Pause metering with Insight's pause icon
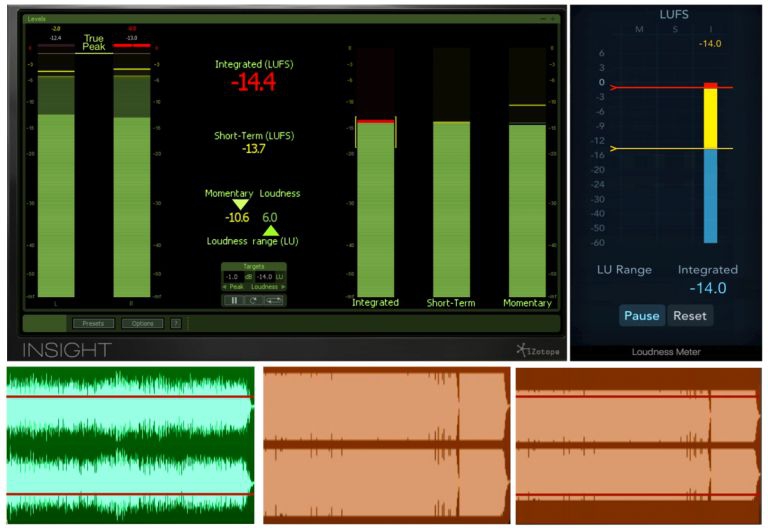The width and height of the screenshot is (768, 529). pyautogui.click(x=234, y=300)
